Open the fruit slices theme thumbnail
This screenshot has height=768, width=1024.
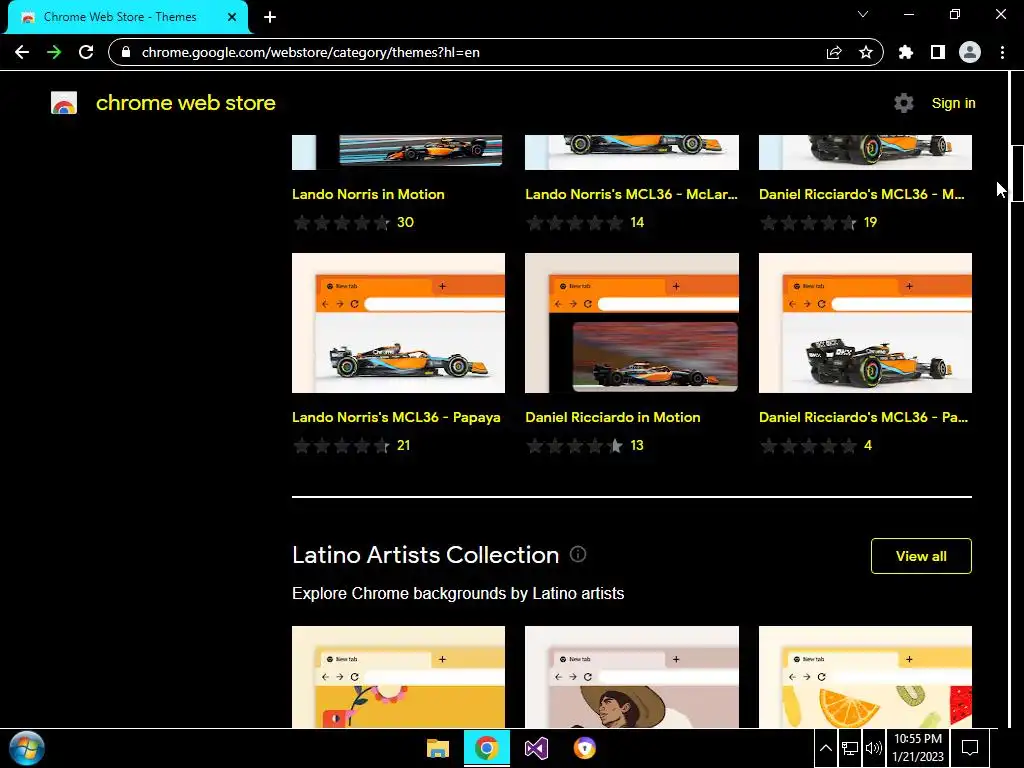865,677
